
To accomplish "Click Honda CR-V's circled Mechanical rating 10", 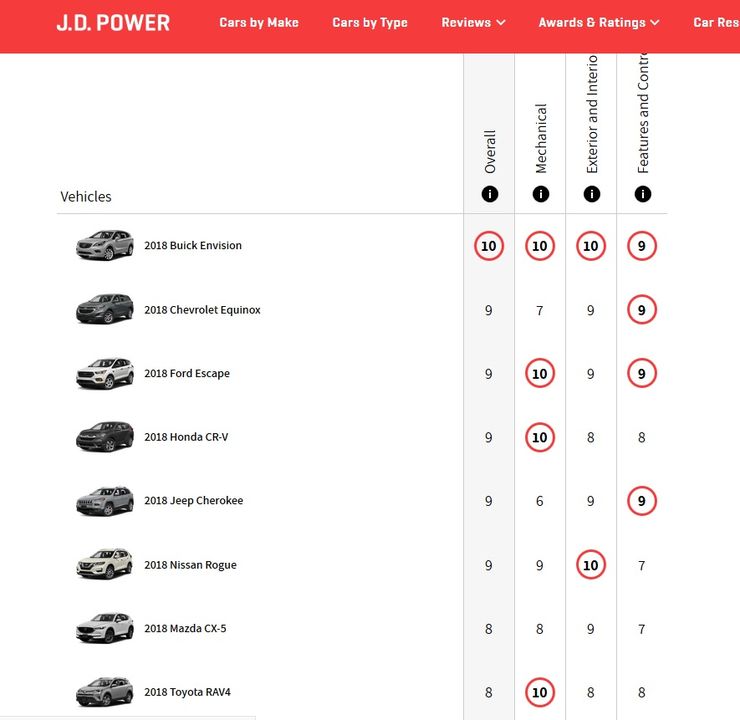I will tap(540, 437).
